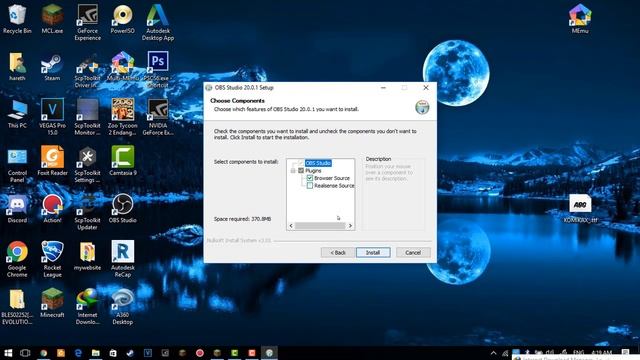
Task: Click the 'Realsense Source' label in the tree
Action: click(x=334, y=186)
